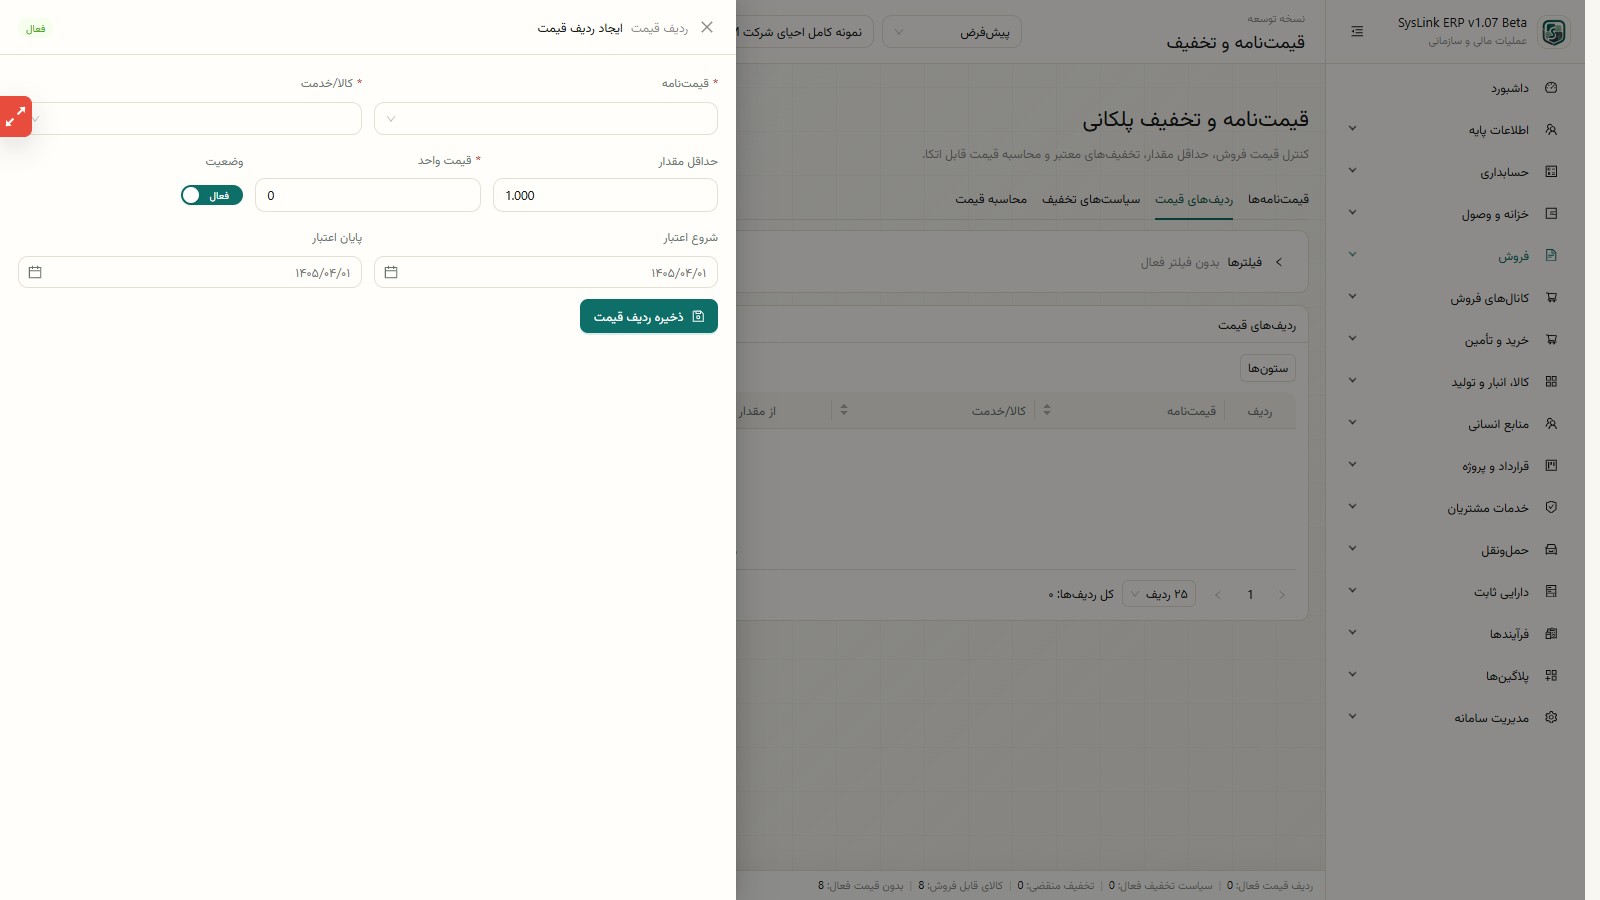Click ردیف column header

coord(1260,411)
